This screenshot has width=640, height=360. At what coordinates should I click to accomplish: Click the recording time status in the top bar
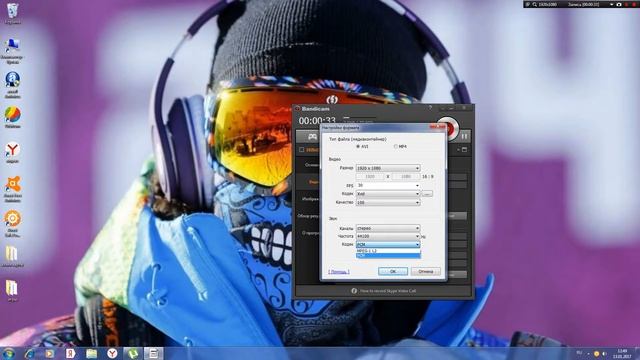585,4
